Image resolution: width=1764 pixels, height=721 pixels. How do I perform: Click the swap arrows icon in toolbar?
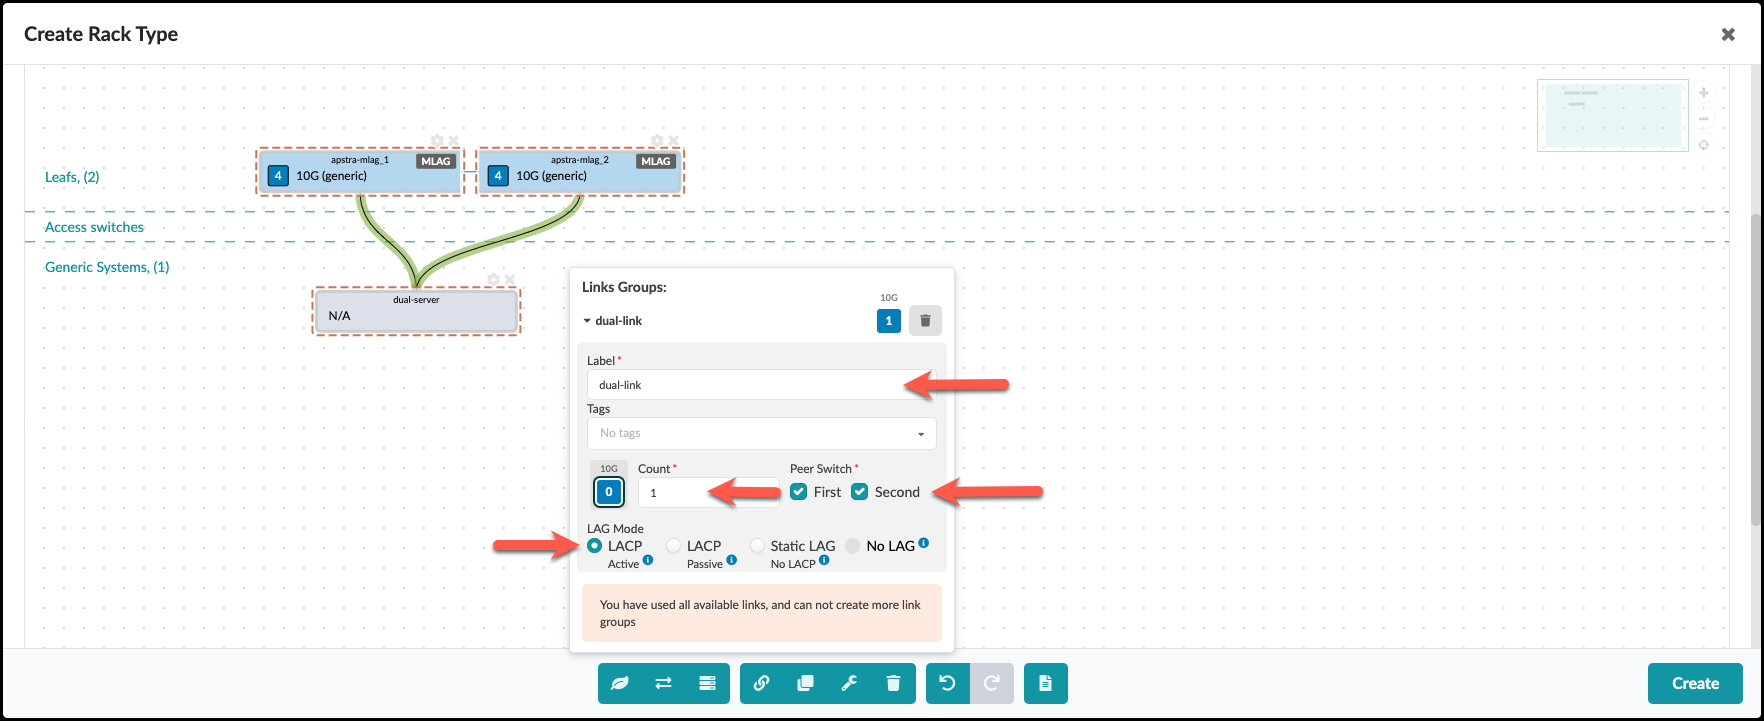click(663, 684)
